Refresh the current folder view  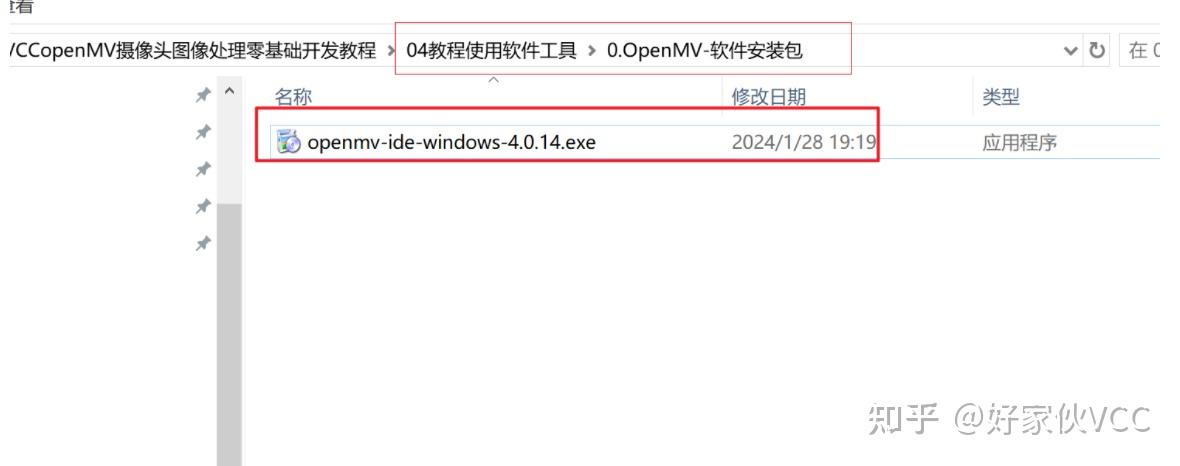click(1096, 50)
